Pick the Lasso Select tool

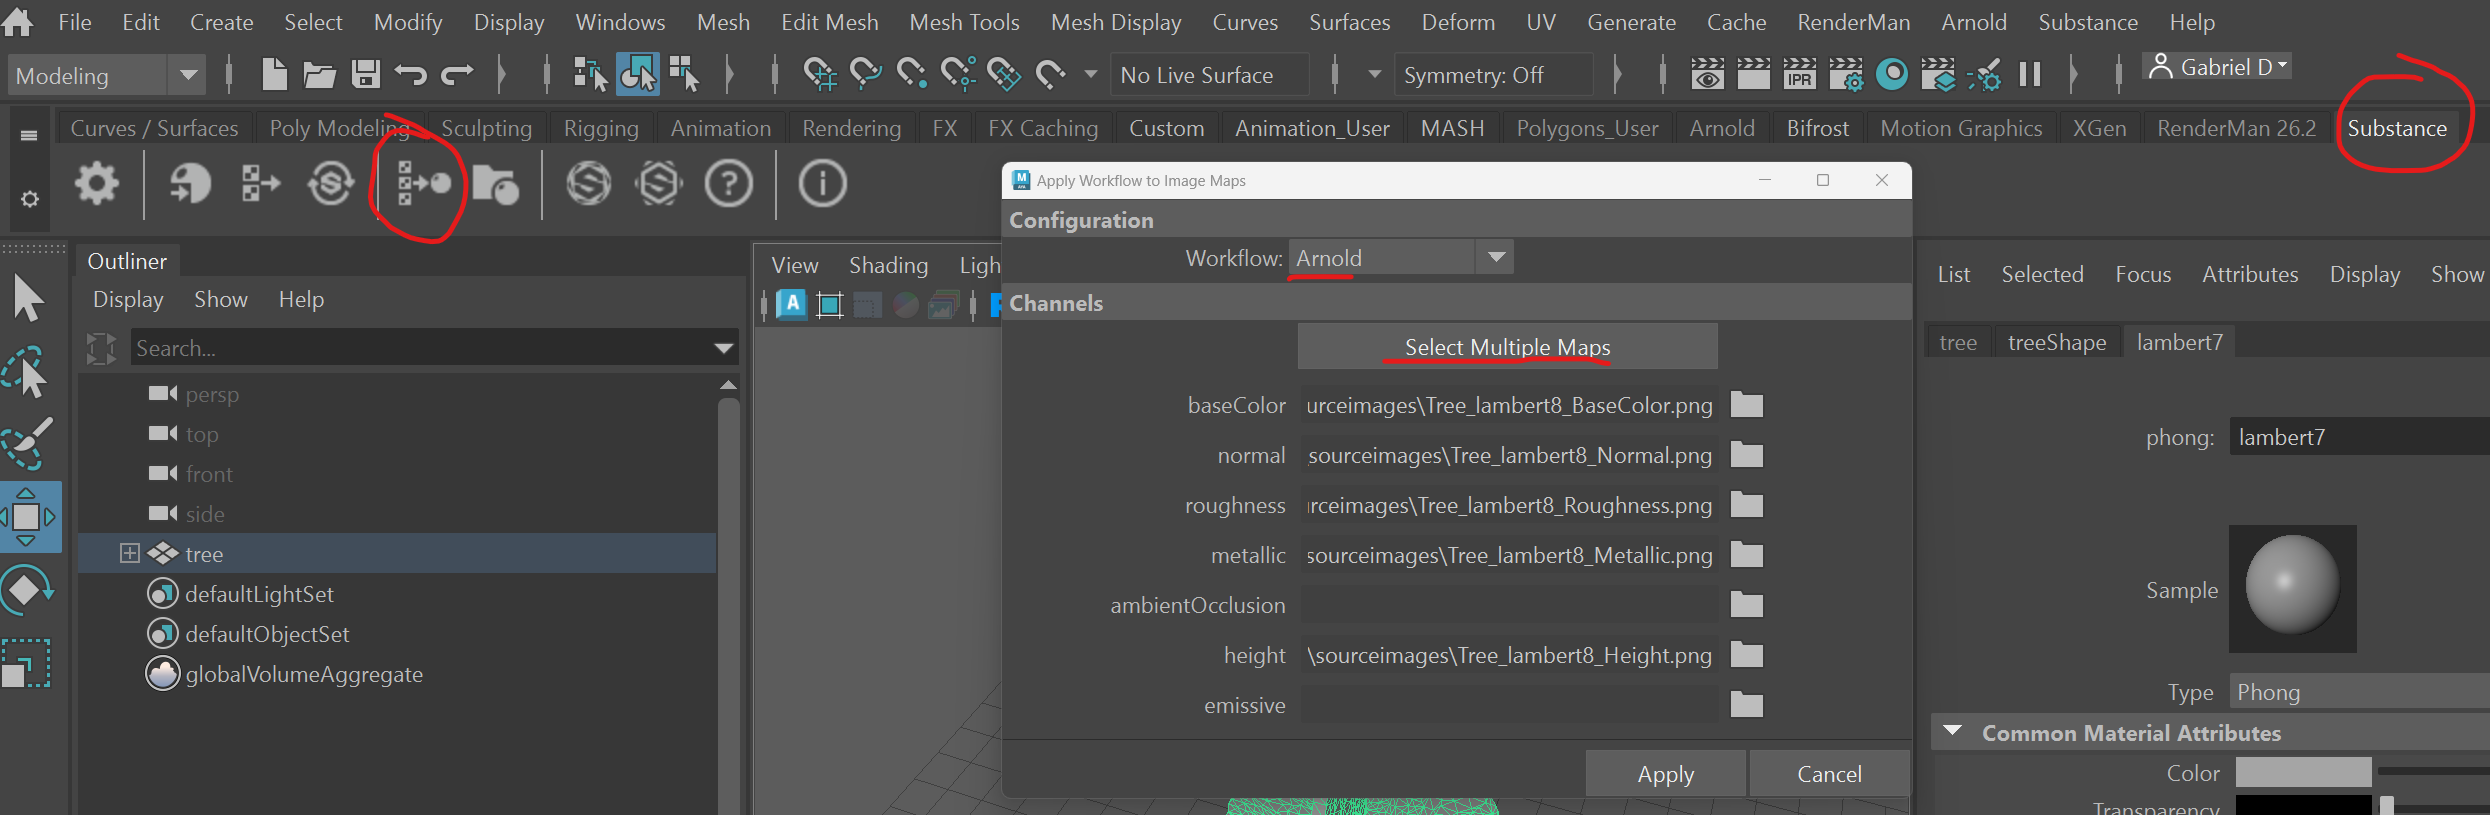pos(27,370)
